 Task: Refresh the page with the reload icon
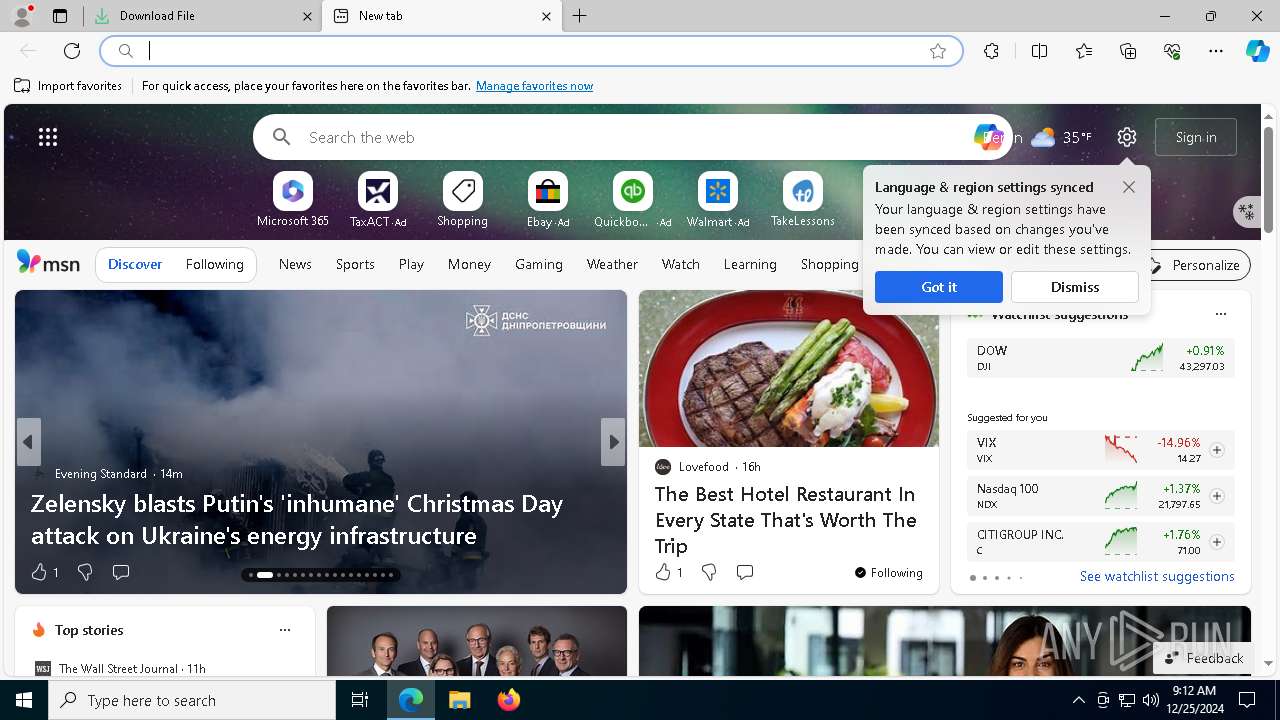point(72,51)
